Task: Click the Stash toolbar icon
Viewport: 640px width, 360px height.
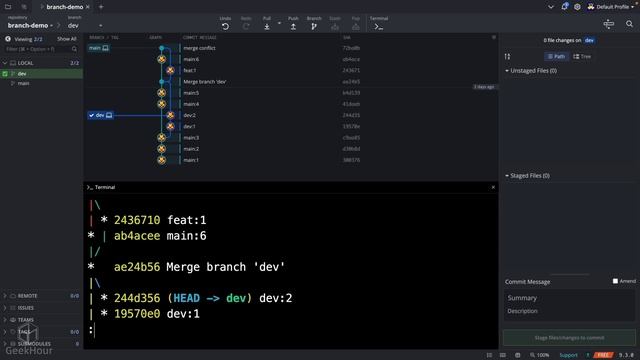Action: (x=335, y=27)
